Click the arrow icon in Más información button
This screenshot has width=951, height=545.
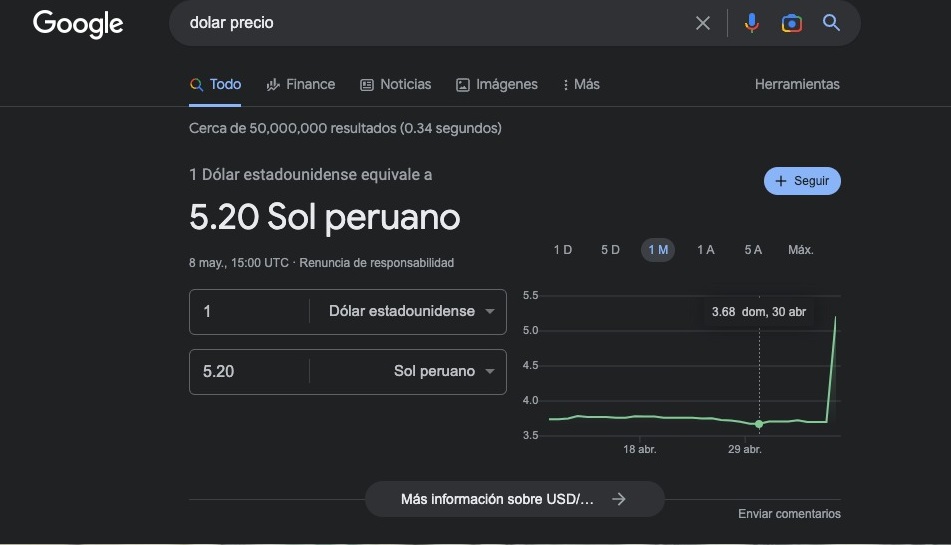(x=619, y=499)
